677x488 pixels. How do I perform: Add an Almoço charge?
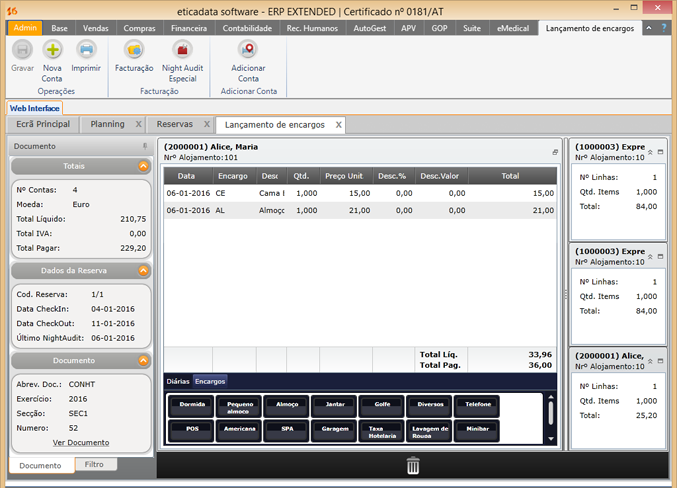coord(287,405)
